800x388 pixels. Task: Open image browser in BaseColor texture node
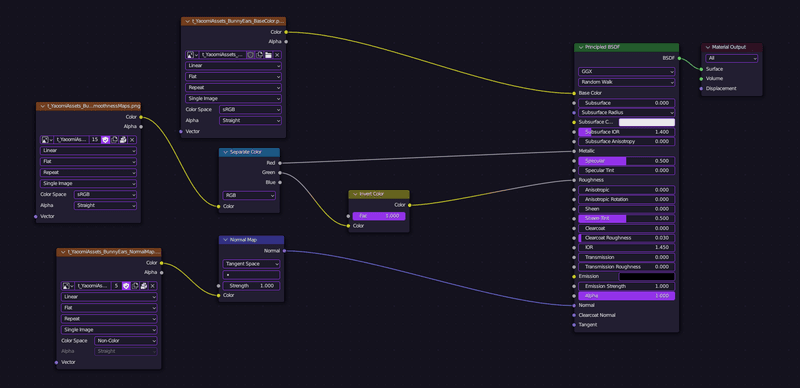[192, 55]
